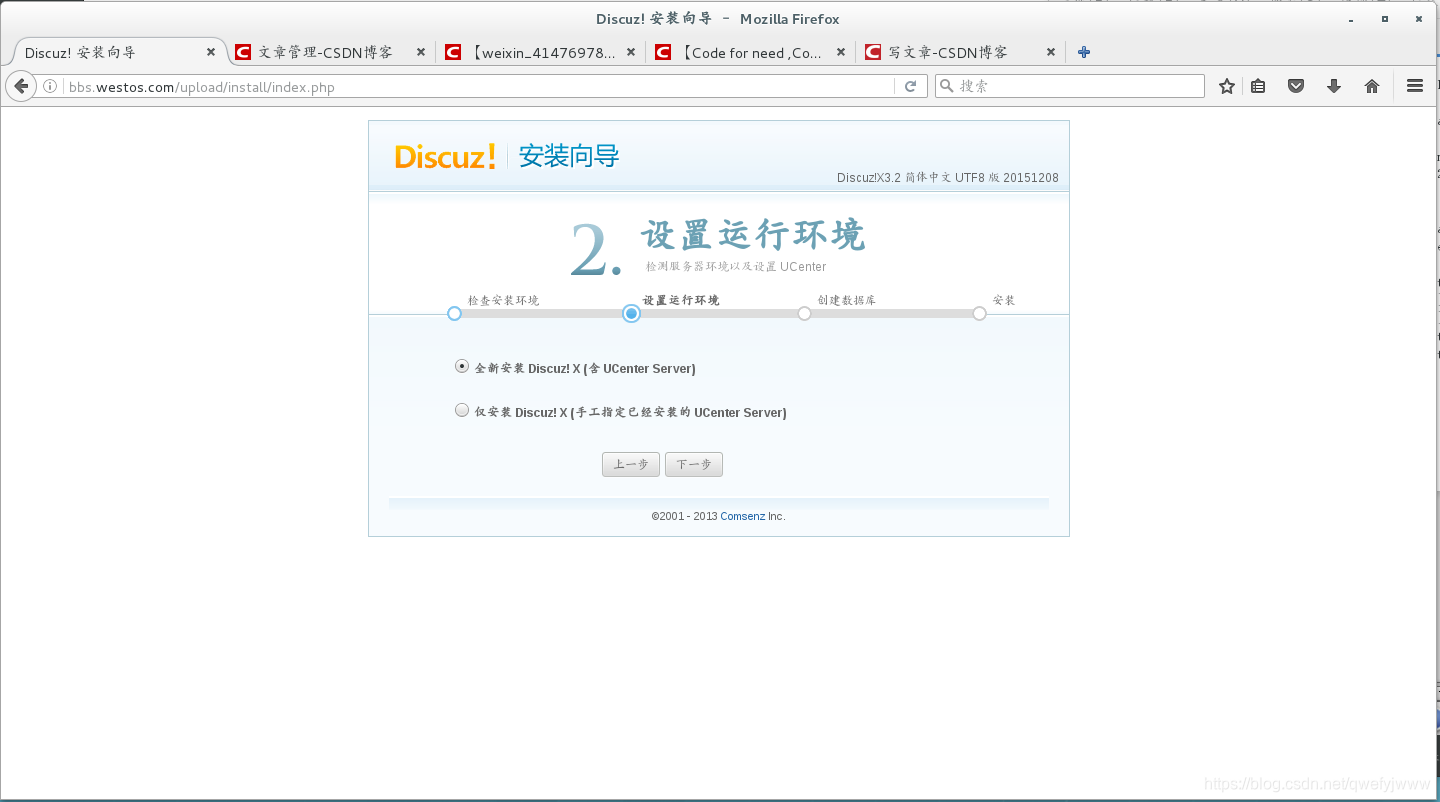Click the 设置运行环境 heading text

coord(753,236)
